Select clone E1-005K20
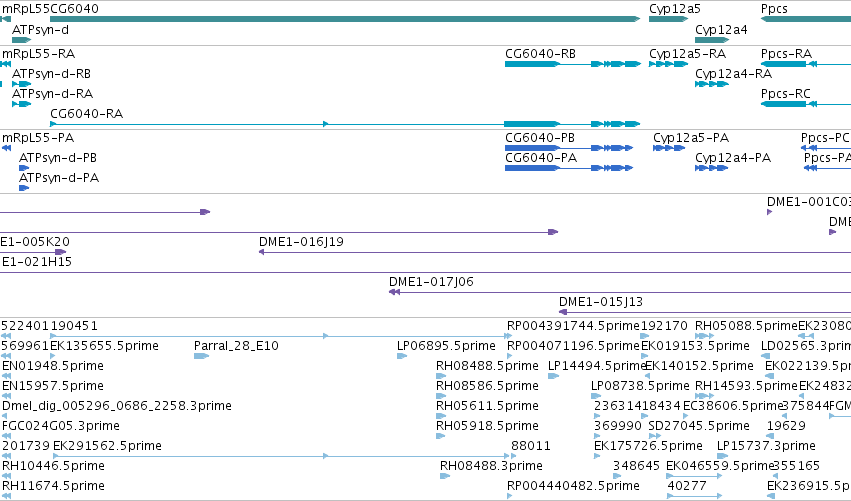Viewport: 851px width, 501px height. click(33, 252)
